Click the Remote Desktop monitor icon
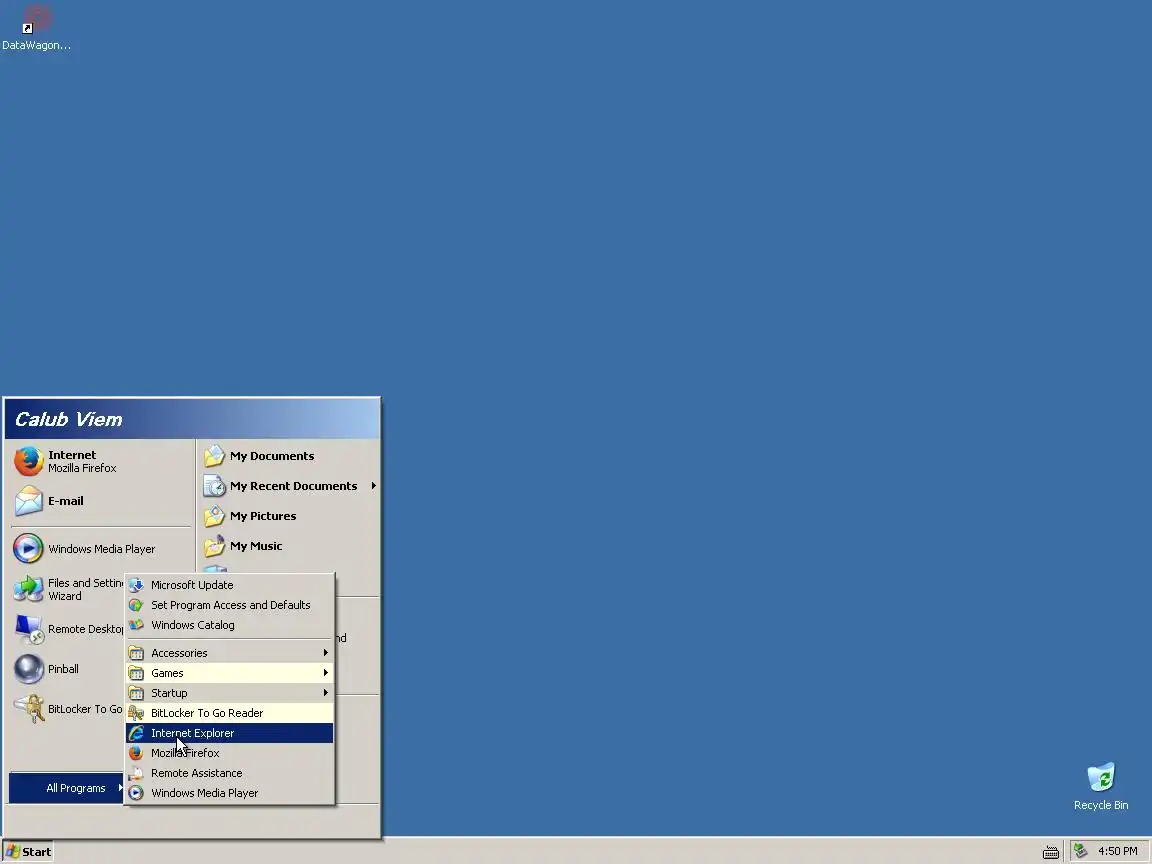 29,629
